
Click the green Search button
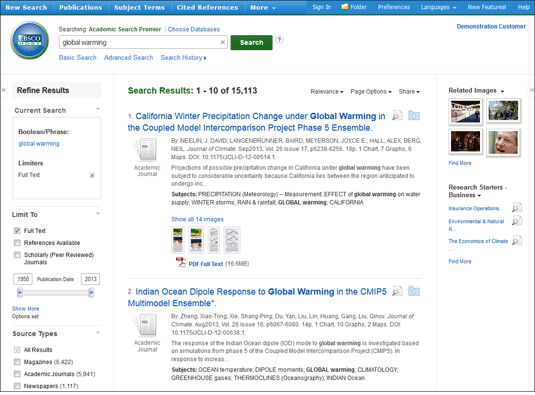coord(251,43)
